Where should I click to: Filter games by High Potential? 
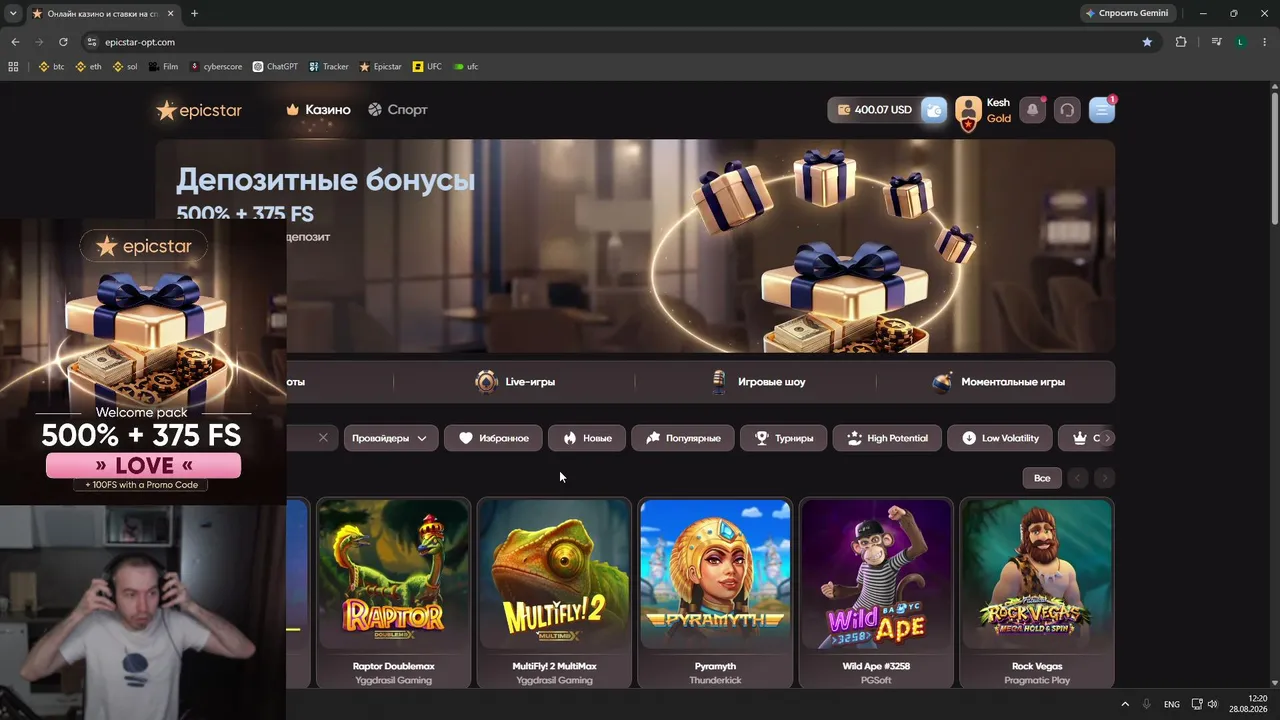pyautogui.click(x=887, y=438)
